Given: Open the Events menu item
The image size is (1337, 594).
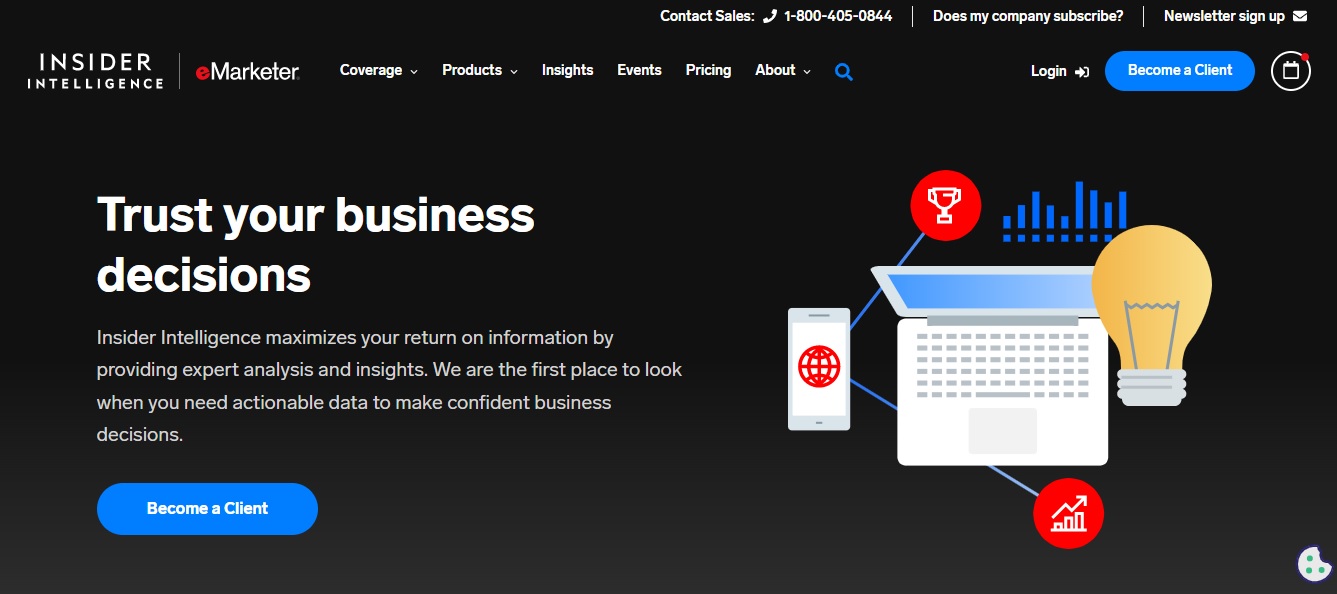Looking at the screenshot, I should [639, 70].
